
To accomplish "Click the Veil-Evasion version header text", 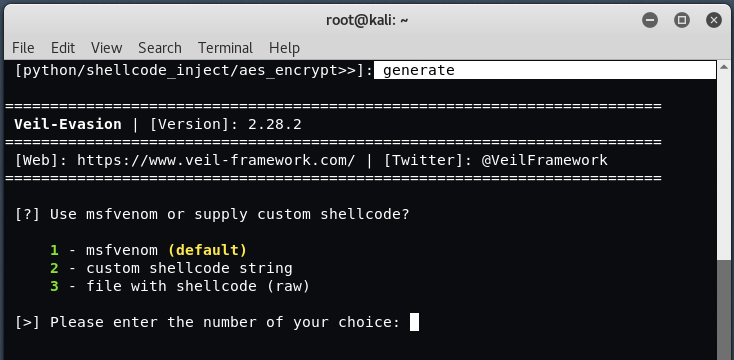I will 158,124.
